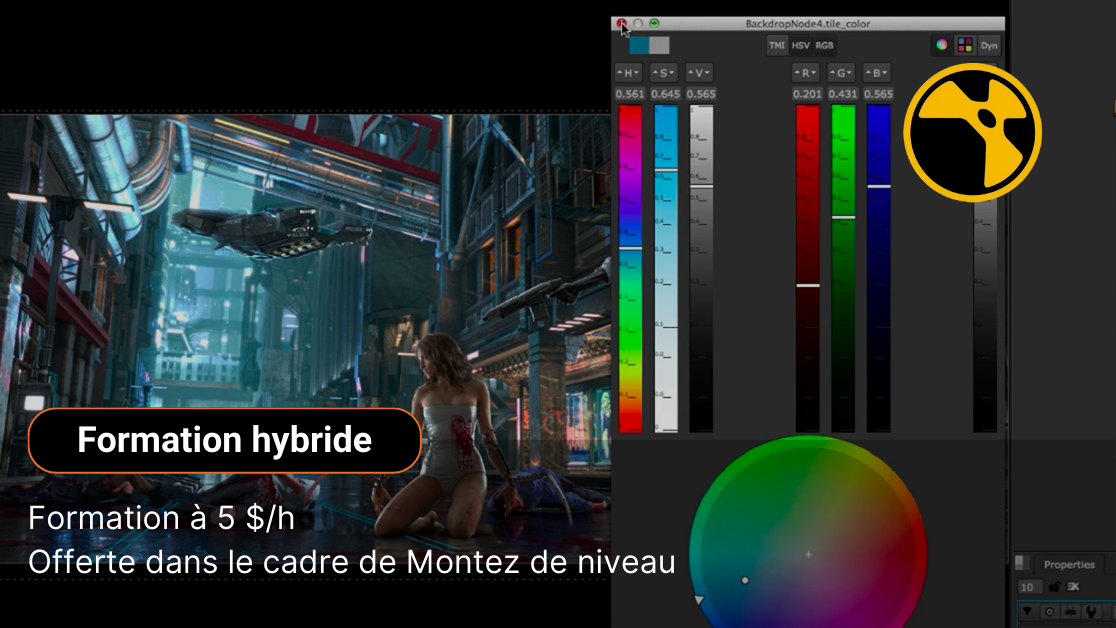This screenshot has width=1116, height=628.
Task: Switch to the RGB tab
Action: [x=823, y=45]
